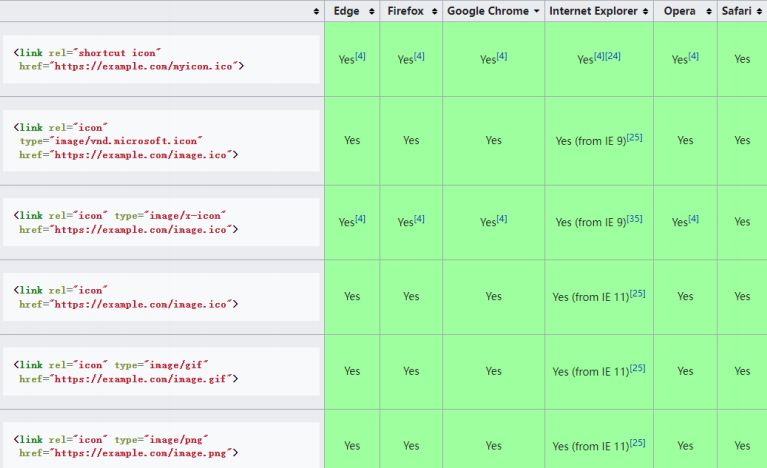The image size is (767, 468).
Task: Open reference [4] in Chrome image/x-icon row
Action: (502, 219)
